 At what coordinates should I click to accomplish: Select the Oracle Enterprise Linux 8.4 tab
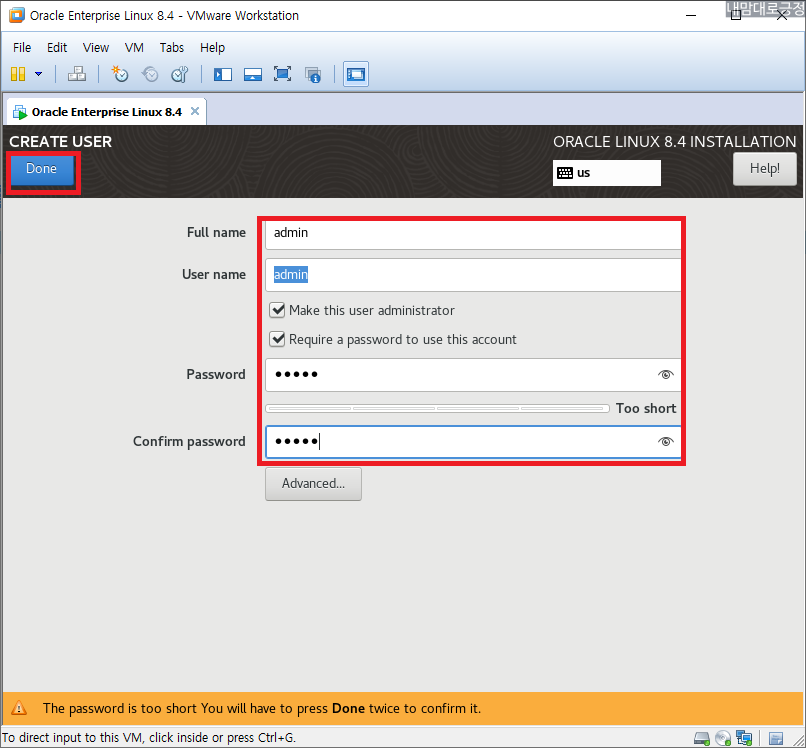tap(106, 112)
